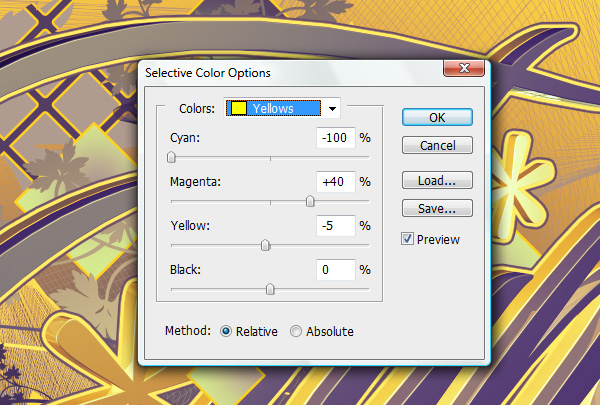
Task: Click the Save... settings button
Action: pyautogui.click(x=436, y=209)
